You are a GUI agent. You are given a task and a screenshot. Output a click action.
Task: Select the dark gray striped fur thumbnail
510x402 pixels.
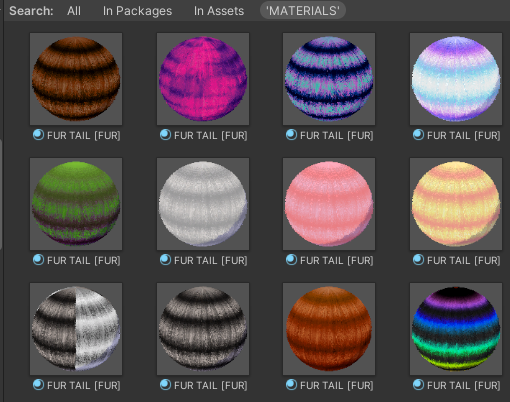pos(203,329)
